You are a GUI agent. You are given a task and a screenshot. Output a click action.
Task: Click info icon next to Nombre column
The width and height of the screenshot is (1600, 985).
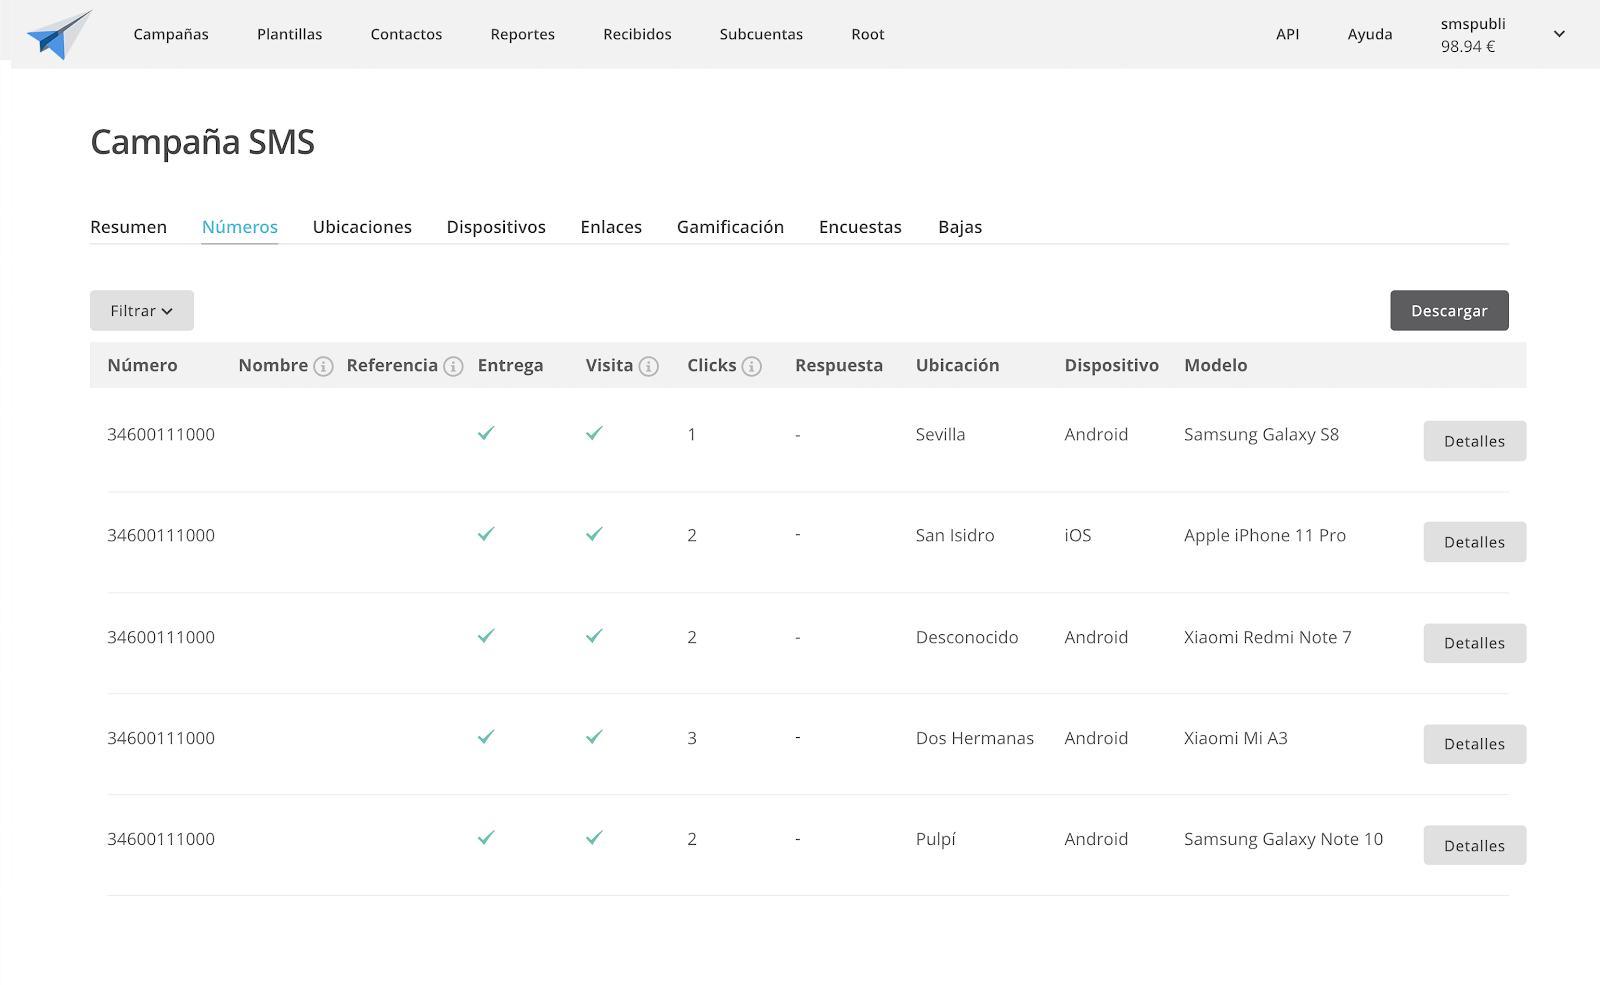[323, 366]
